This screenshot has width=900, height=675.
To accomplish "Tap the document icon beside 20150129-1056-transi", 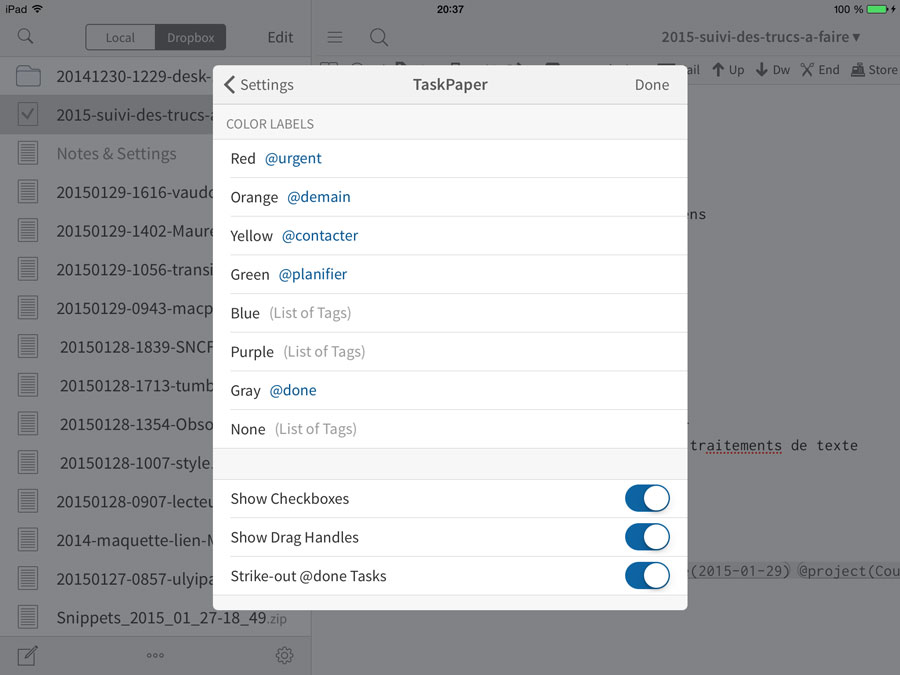I will tap(28, 269).
